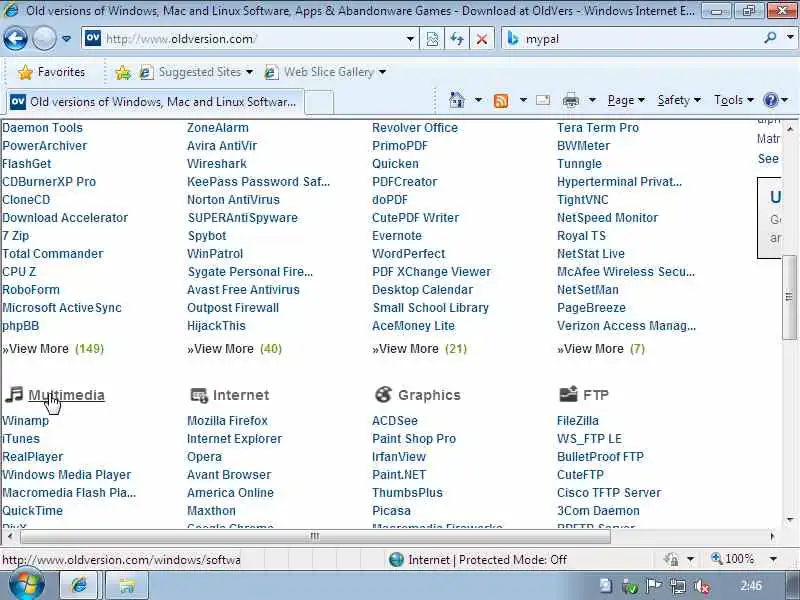Screen dimensions: 800x600
Task: Click the Action Center flag tray icon
Action: point(654,586)
